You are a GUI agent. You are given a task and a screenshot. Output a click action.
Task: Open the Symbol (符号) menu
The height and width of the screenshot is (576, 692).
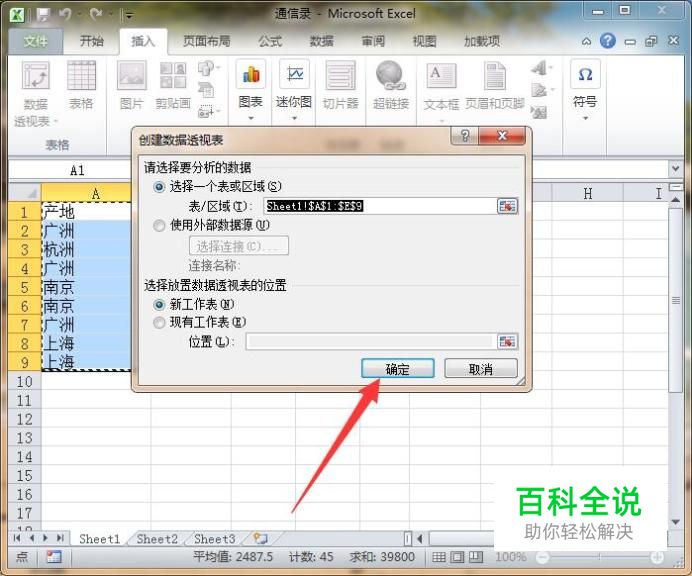(585, 90)
